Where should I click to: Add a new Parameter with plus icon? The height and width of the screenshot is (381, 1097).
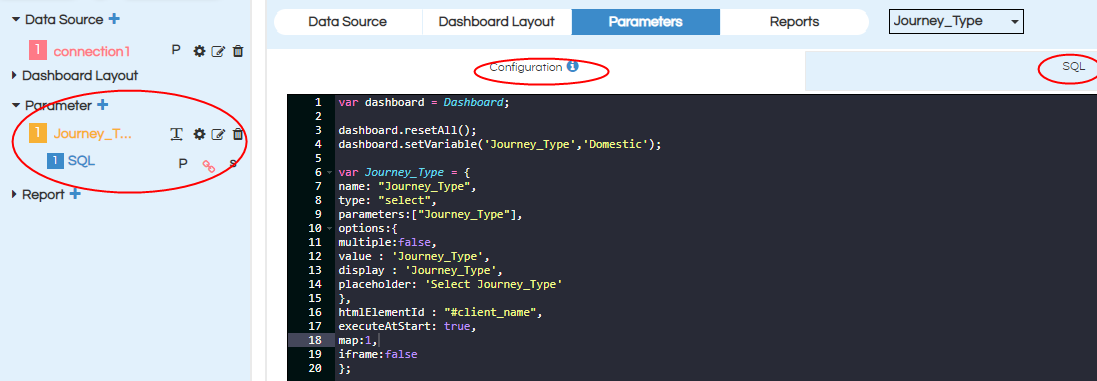coord(102,105)
